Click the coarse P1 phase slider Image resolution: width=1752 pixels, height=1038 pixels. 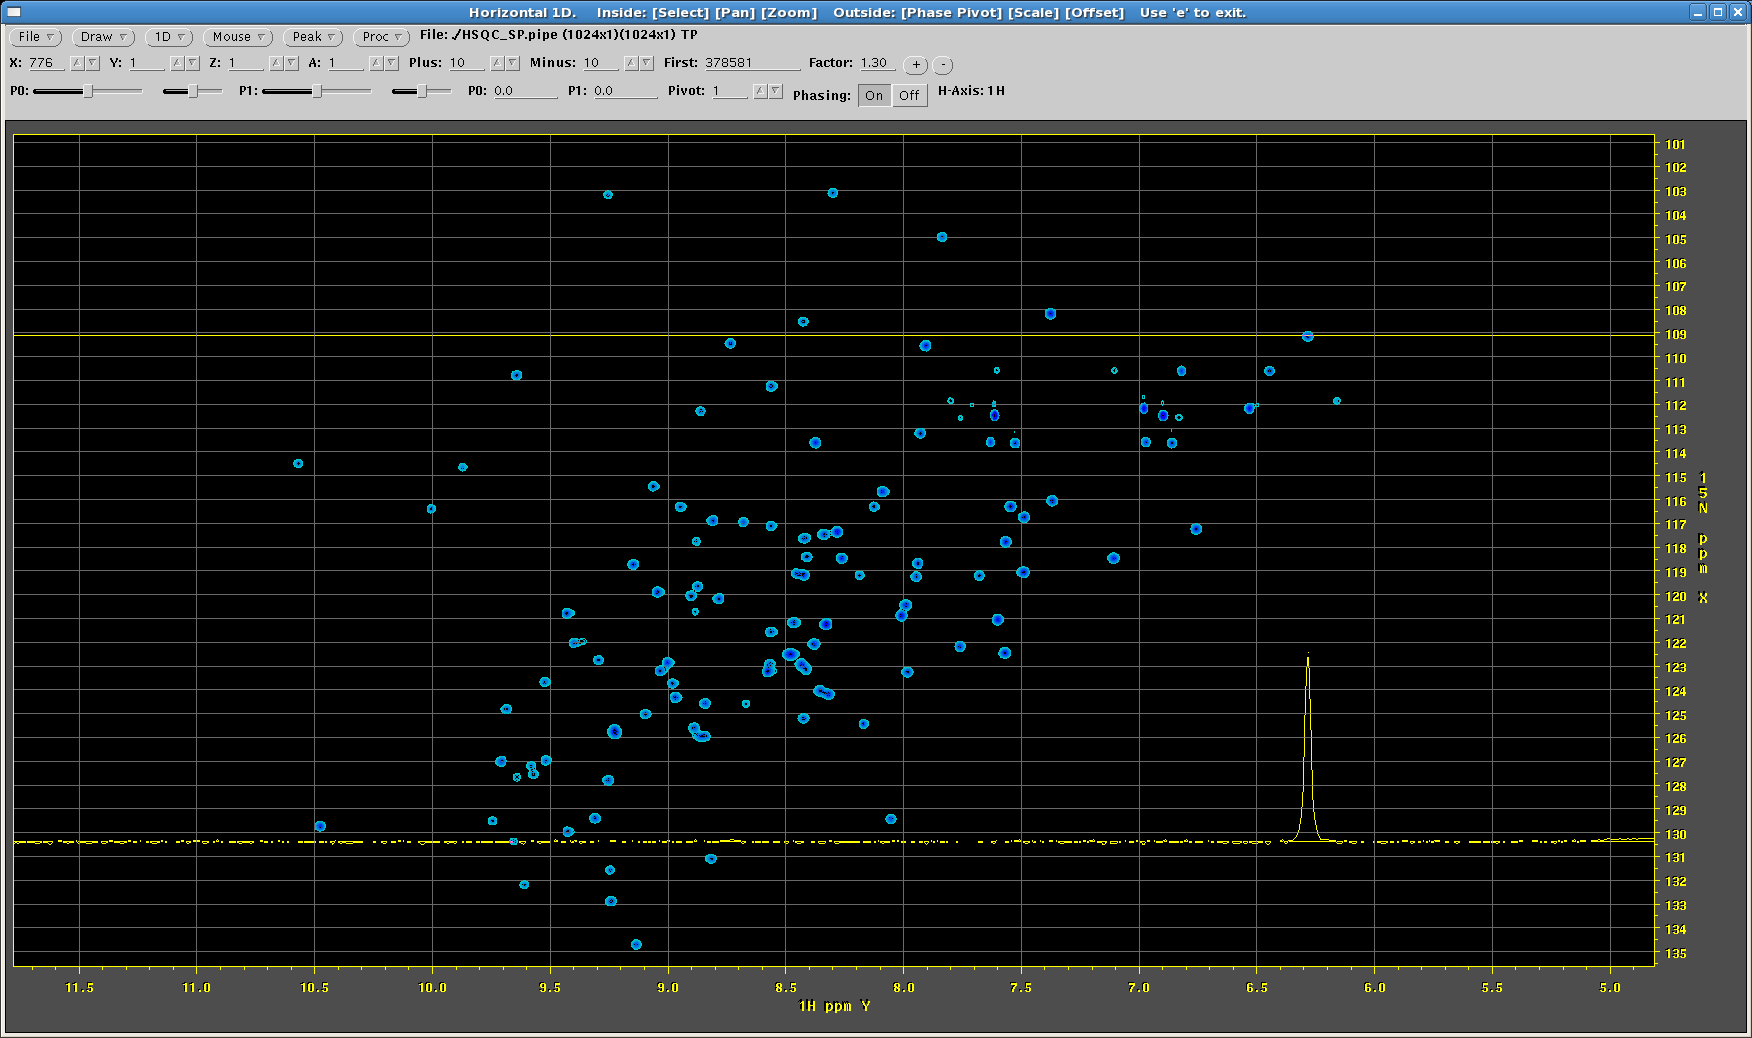coord(316,91)
